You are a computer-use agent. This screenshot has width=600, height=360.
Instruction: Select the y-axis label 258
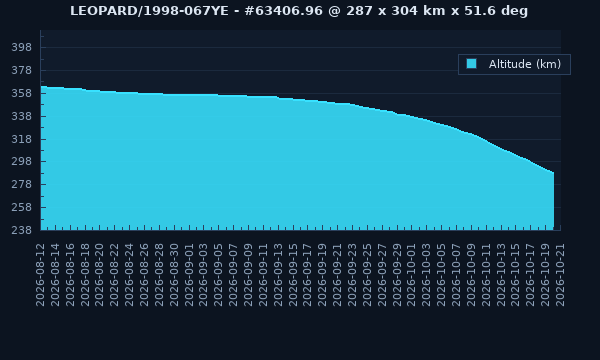click(x=21, y=207)
